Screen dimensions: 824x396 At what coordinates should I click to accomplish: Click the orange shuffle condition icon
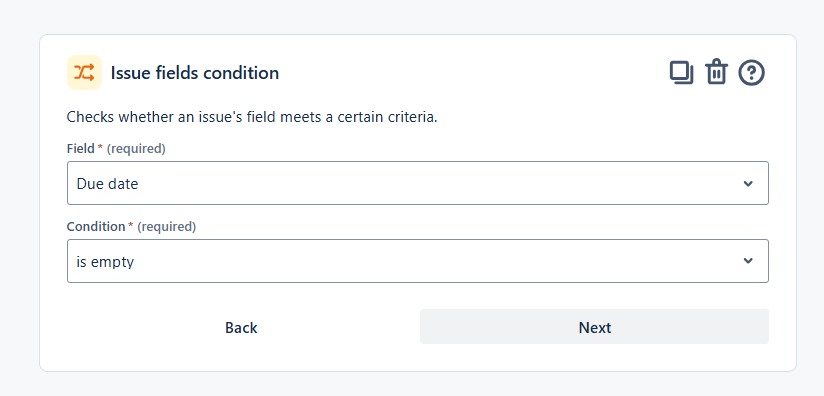click(x=84, y=72)
